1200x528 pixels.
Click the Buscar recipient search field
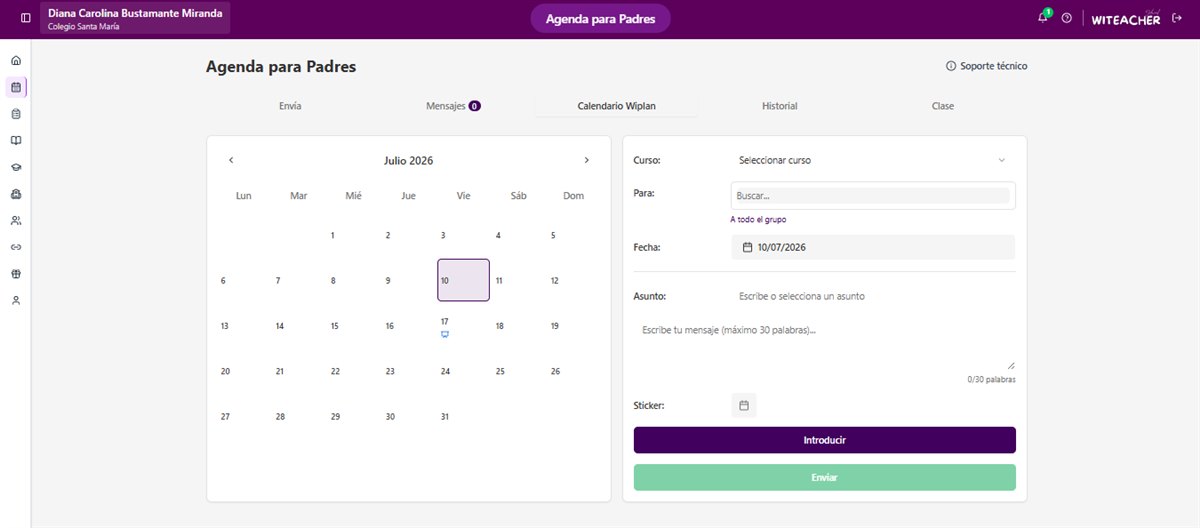click(x=873, y=196)
